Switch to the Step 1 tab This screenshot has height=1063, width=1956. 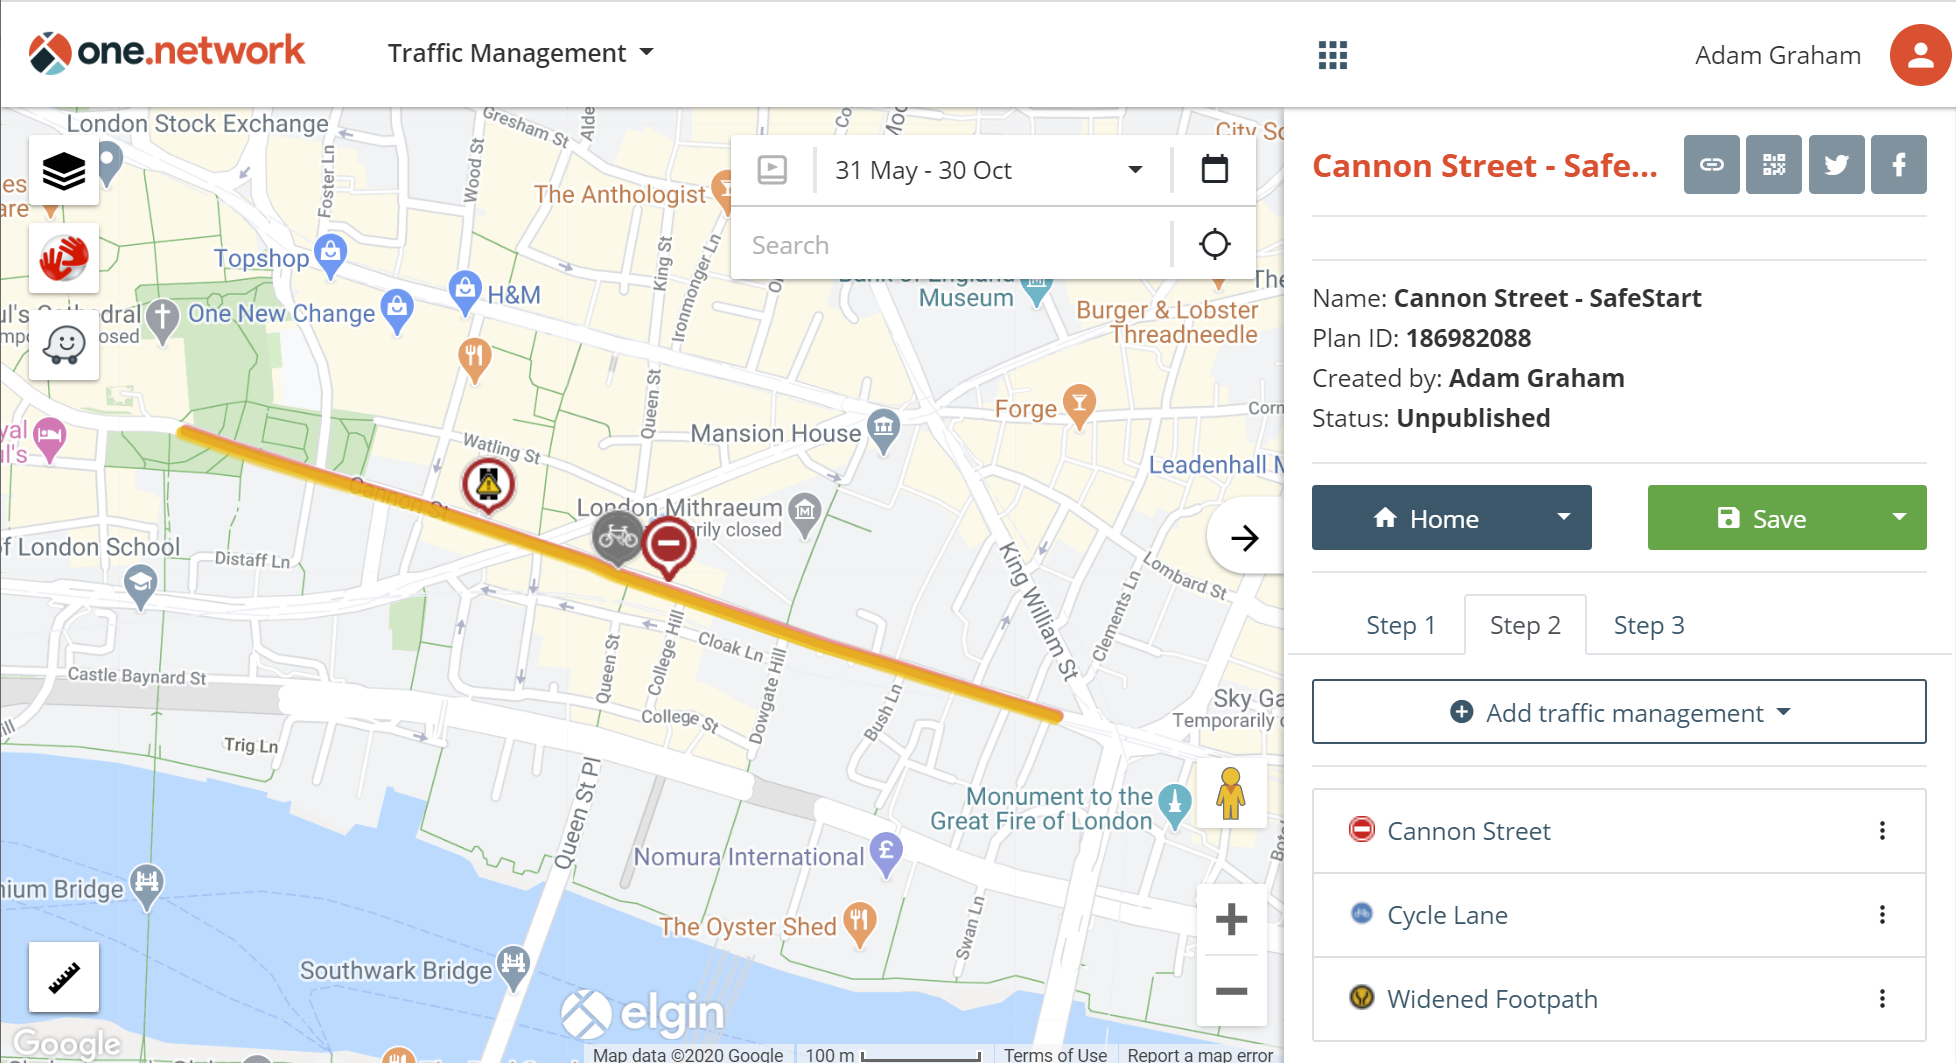1401,625
